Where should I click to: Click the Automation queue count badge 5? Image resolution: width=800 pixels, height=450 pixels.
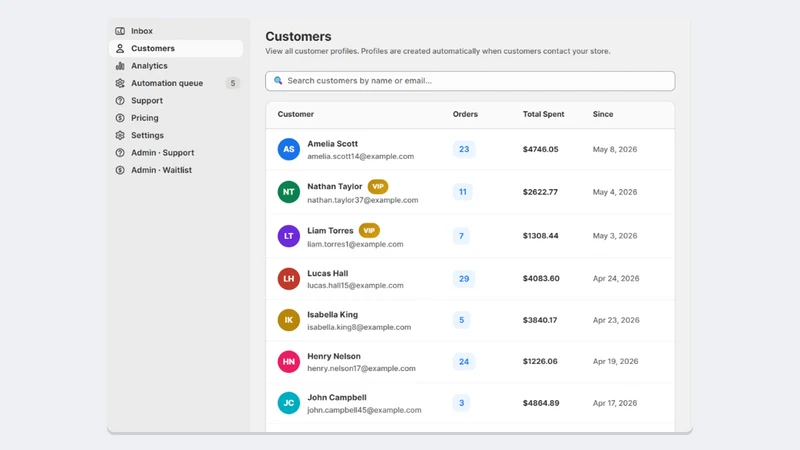(x=233, y=83)
